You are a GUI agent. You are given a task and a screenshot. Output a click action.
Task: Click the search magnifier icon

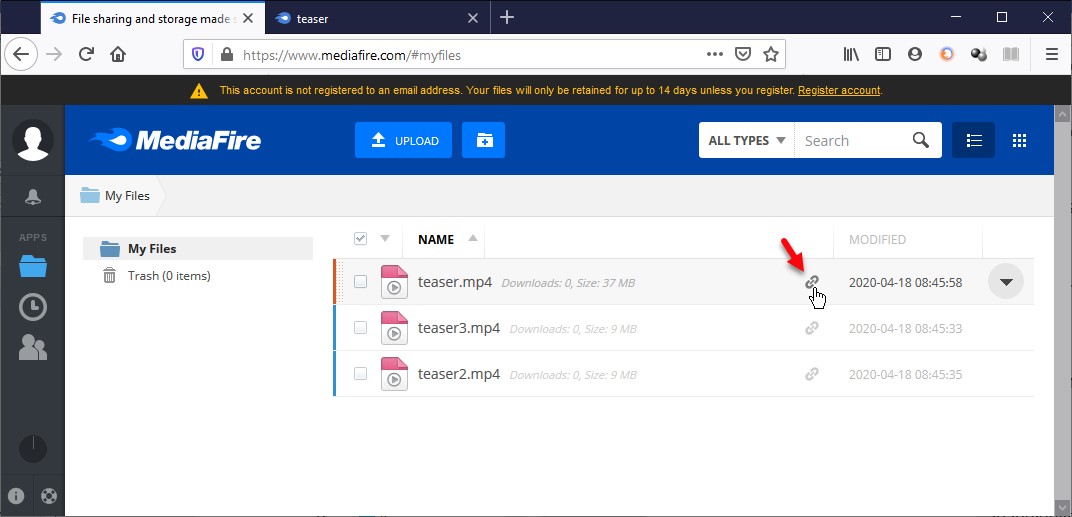pyautogui.click(x=921, y=141)
